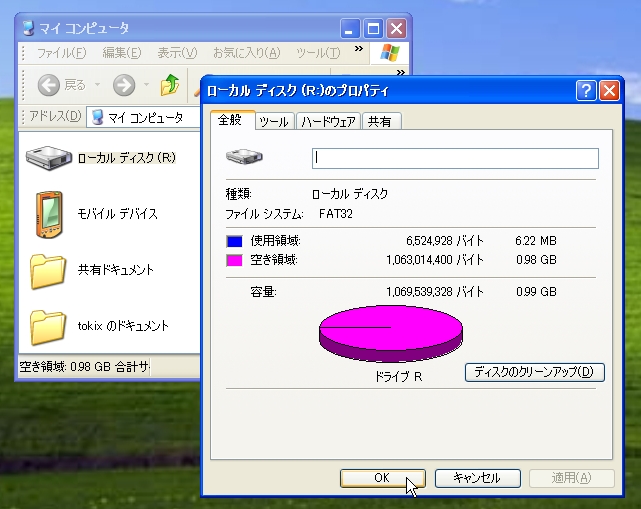Open Forward button history dropdown arrow
Image resolution: width=641 pixels, height=509 pixels.
(x=146, y=85)
